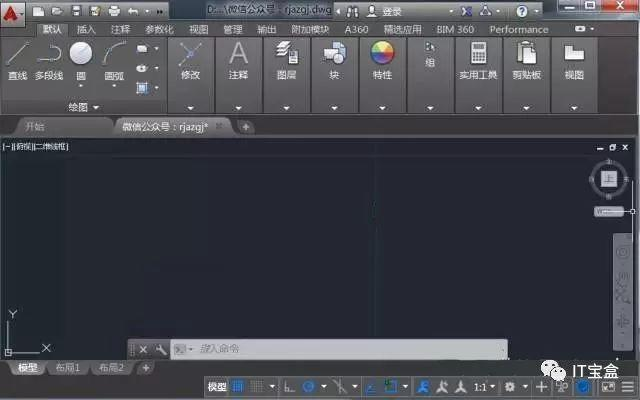The width and height of the screenshot is (640, 400).
Task: Select the 多段线 (Polyline) tool
Action: pos(49,61)
